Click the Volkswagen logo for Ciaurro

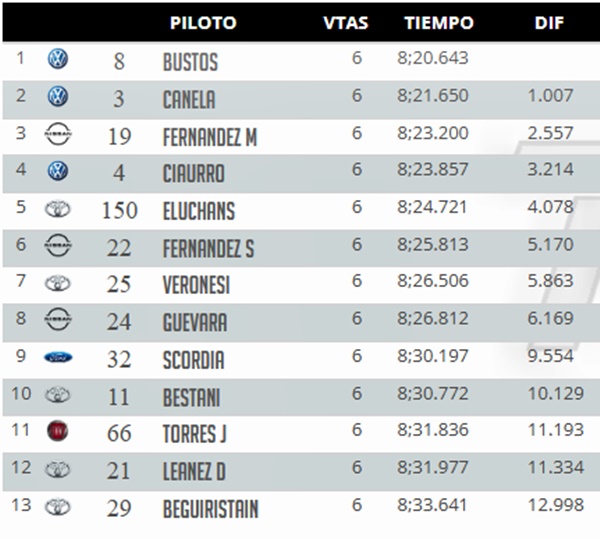[58, 171]
